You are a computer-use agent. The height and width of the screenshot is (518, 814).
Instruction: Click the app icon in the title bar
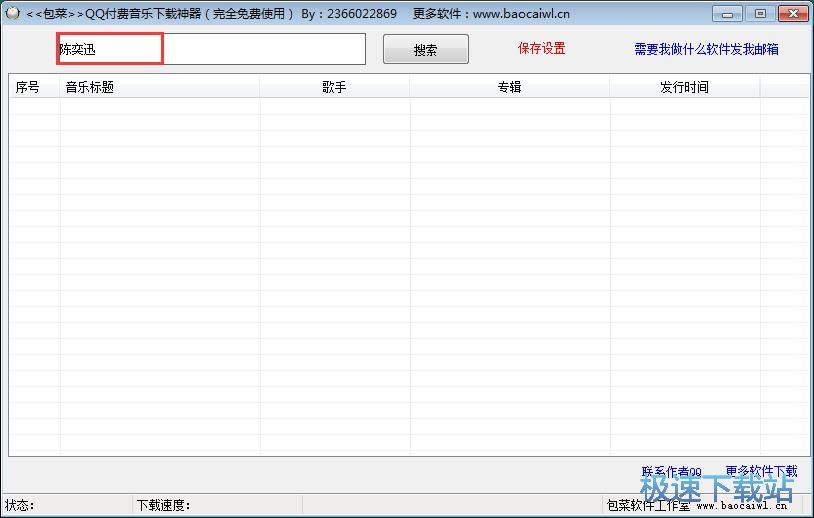[12, 13]
